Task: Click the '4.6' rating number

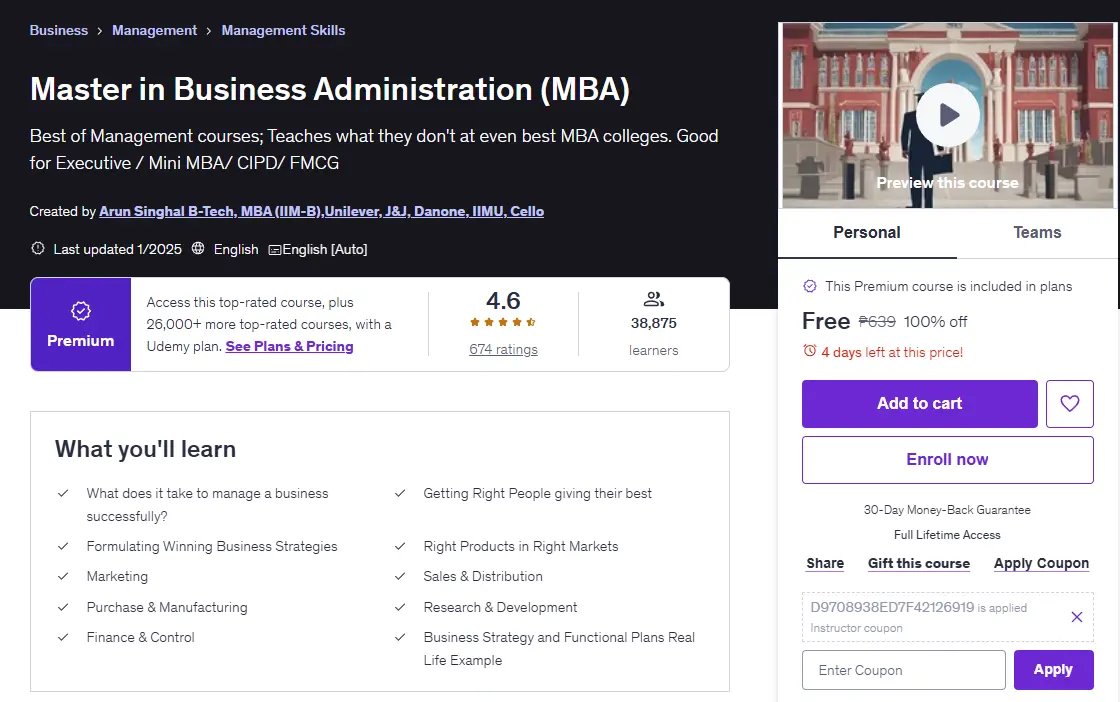Action: coord(503,301)
